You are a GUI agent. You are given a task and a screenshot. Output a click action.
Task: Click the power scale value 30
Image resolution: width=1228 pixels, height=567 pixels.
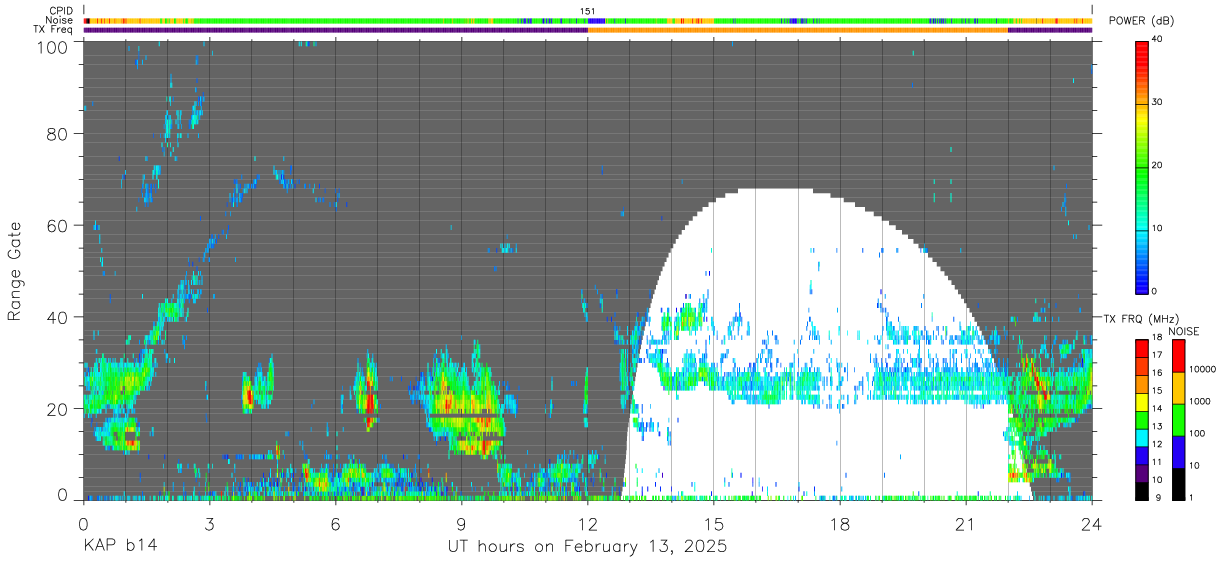[1158, 102]
